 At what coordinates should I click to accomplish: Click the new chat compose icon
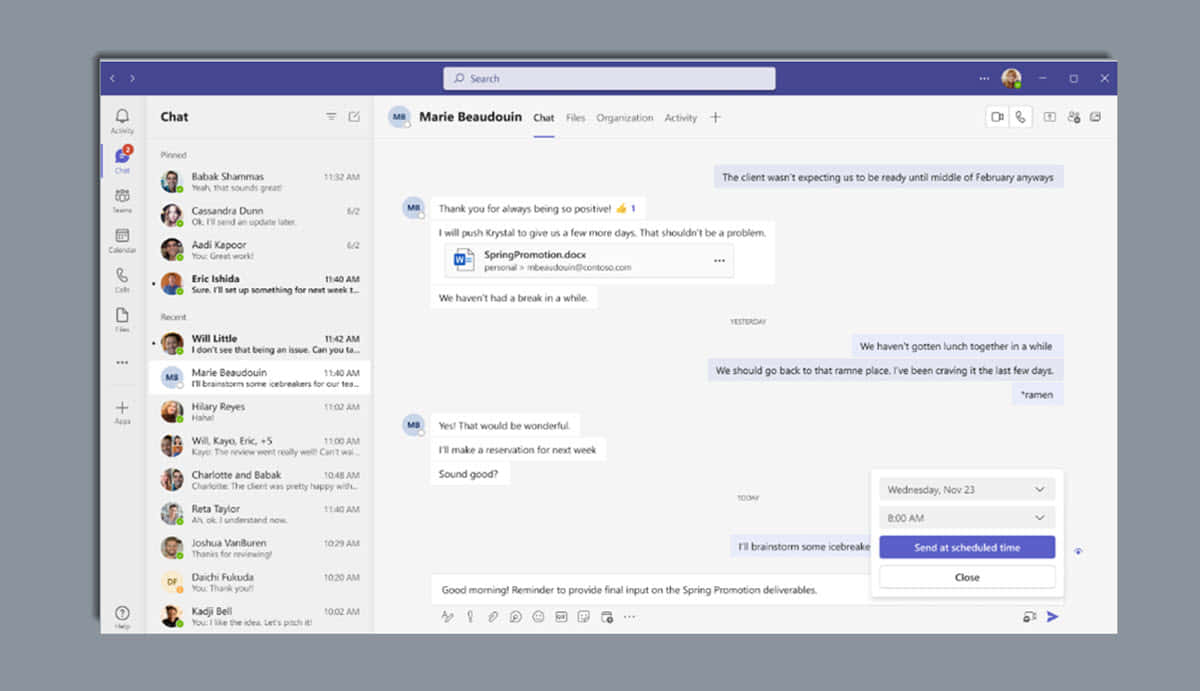click(354, 117)
